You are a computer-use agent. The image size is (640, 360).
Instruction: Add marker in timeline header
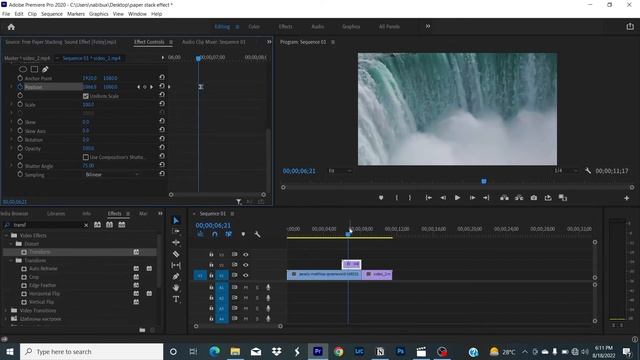[x=243, y=234]
